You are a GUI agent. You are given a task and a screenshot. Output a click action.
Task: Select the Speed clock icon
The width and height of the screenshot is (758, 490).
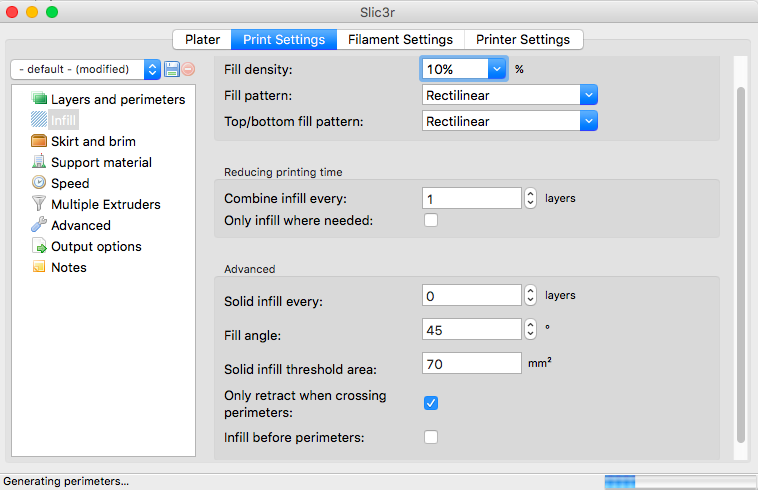pos(39,183)
